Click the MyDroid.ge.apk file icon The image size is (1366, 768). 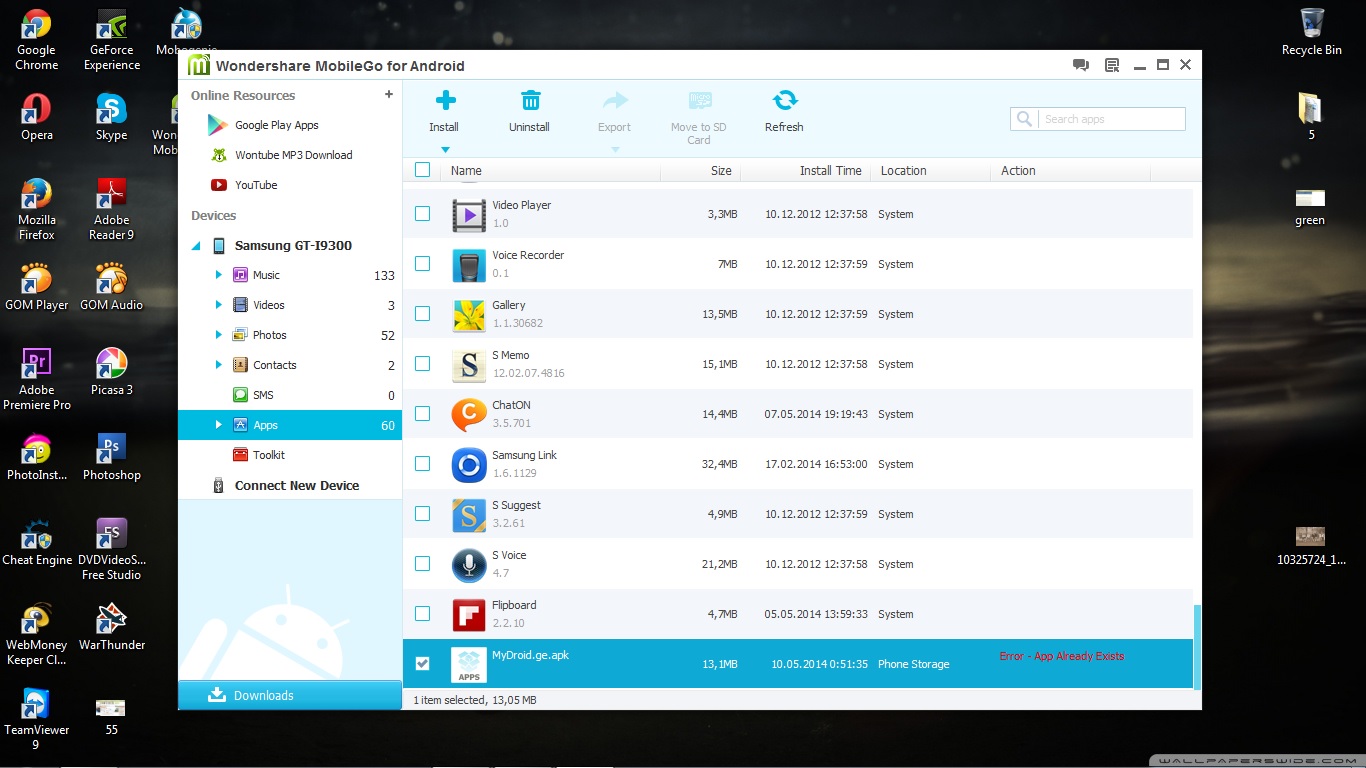pos(469,664)
